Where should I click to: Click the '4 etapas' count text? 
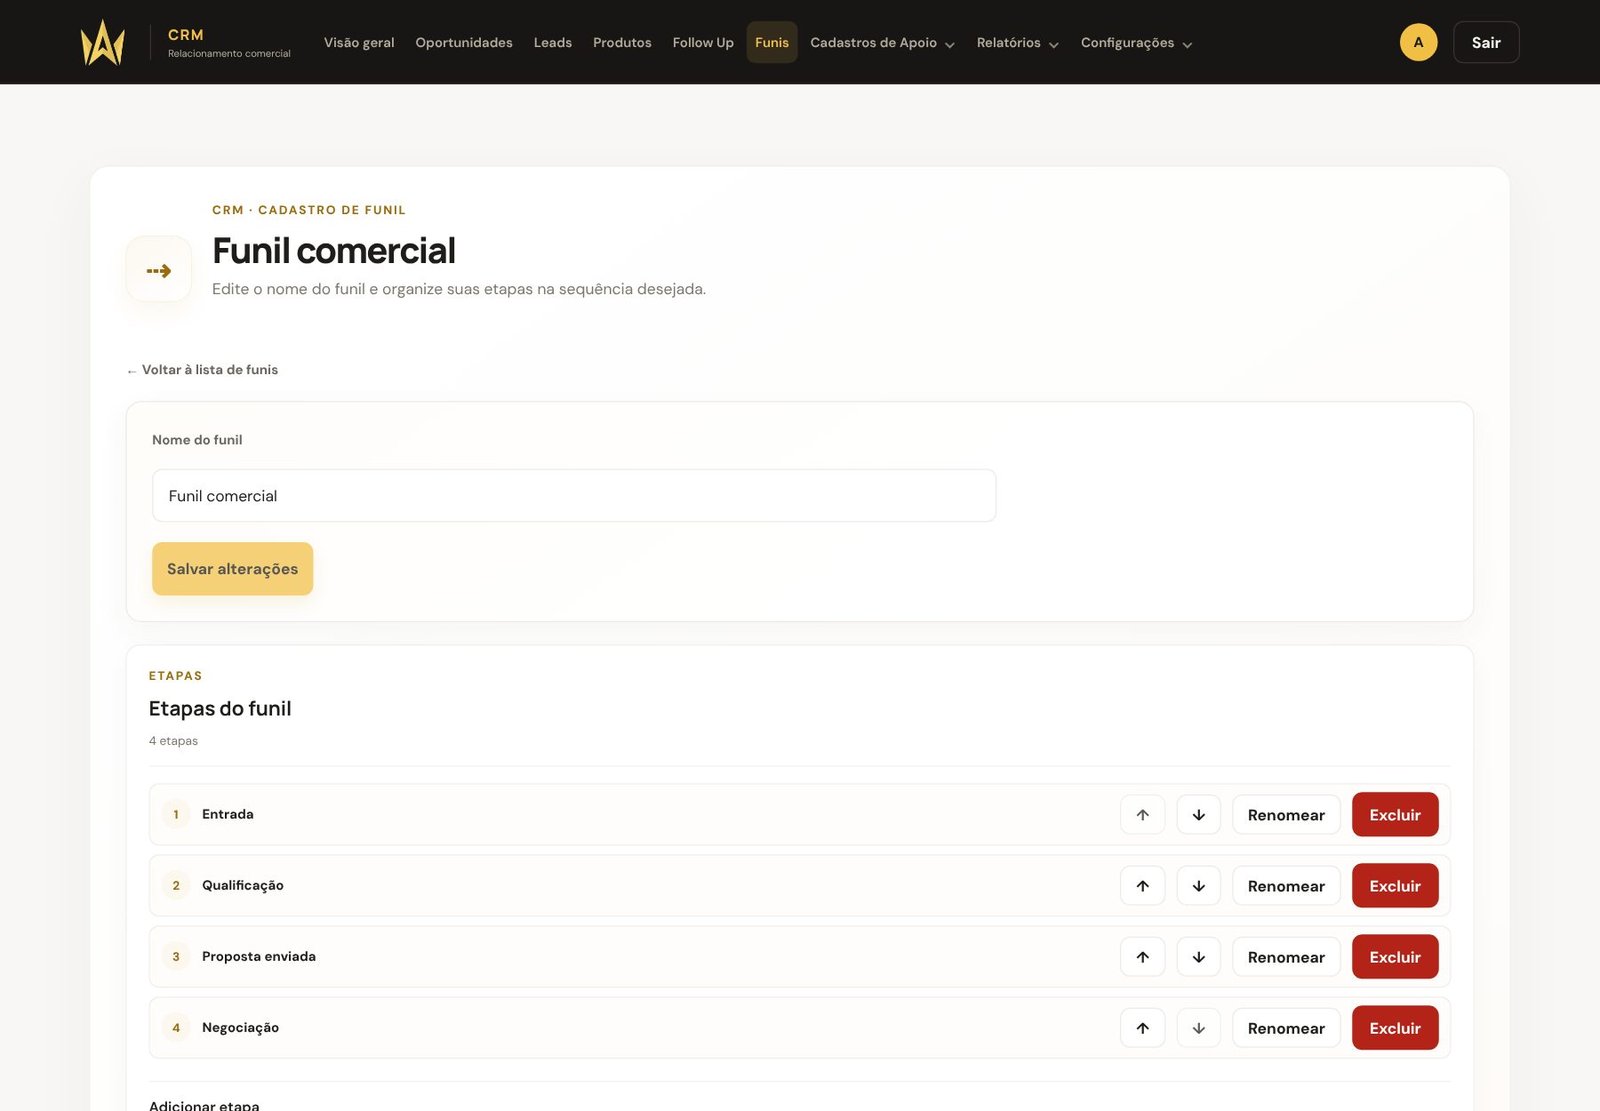[173, 741]
